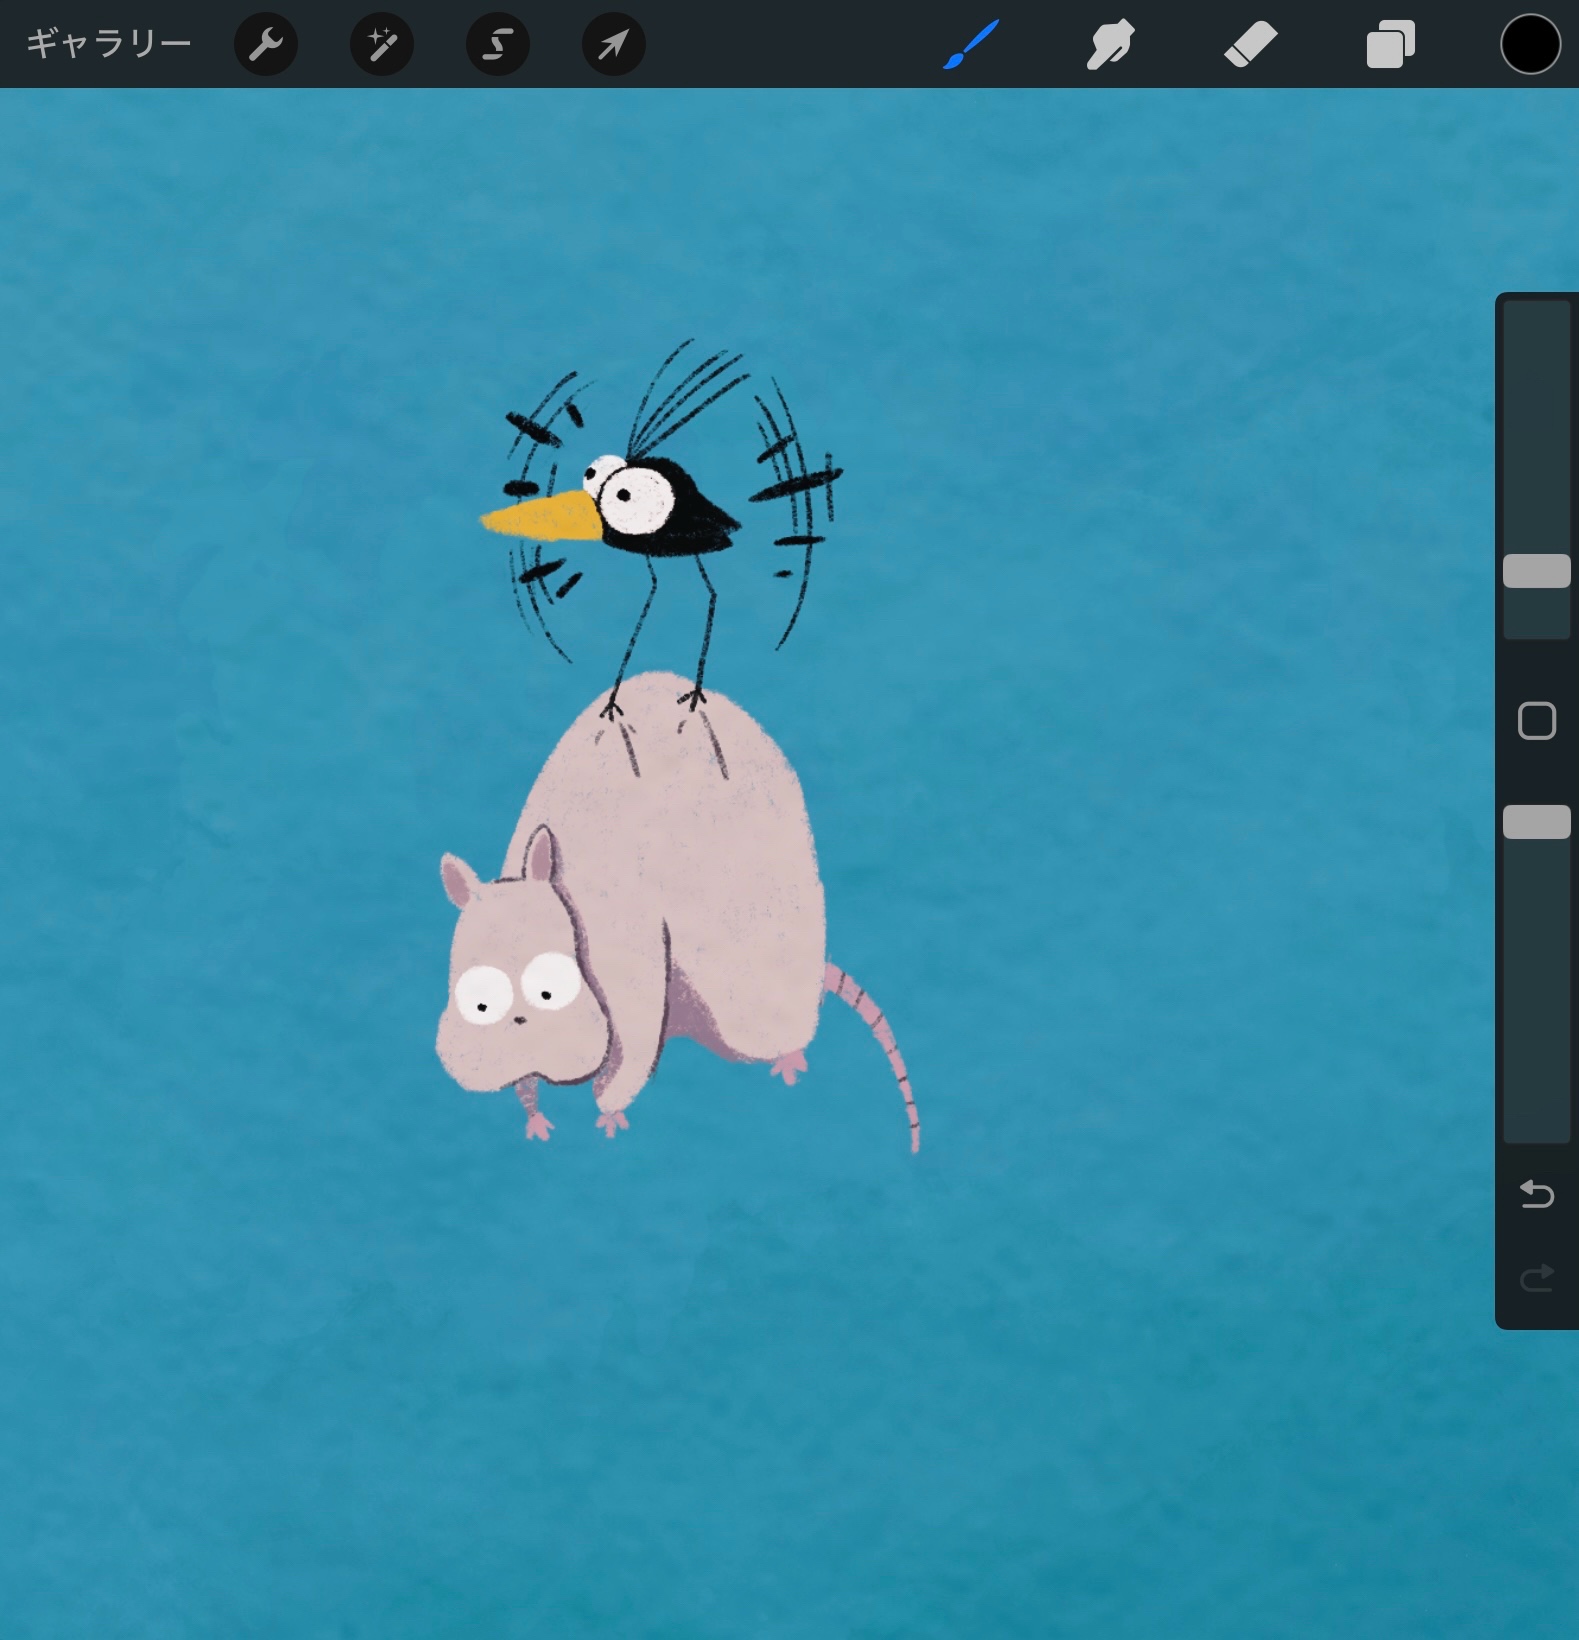Open the Actions wrench menu
Screen dimensions: 1579x1640
pyautogui.click(x=266, y=44)
